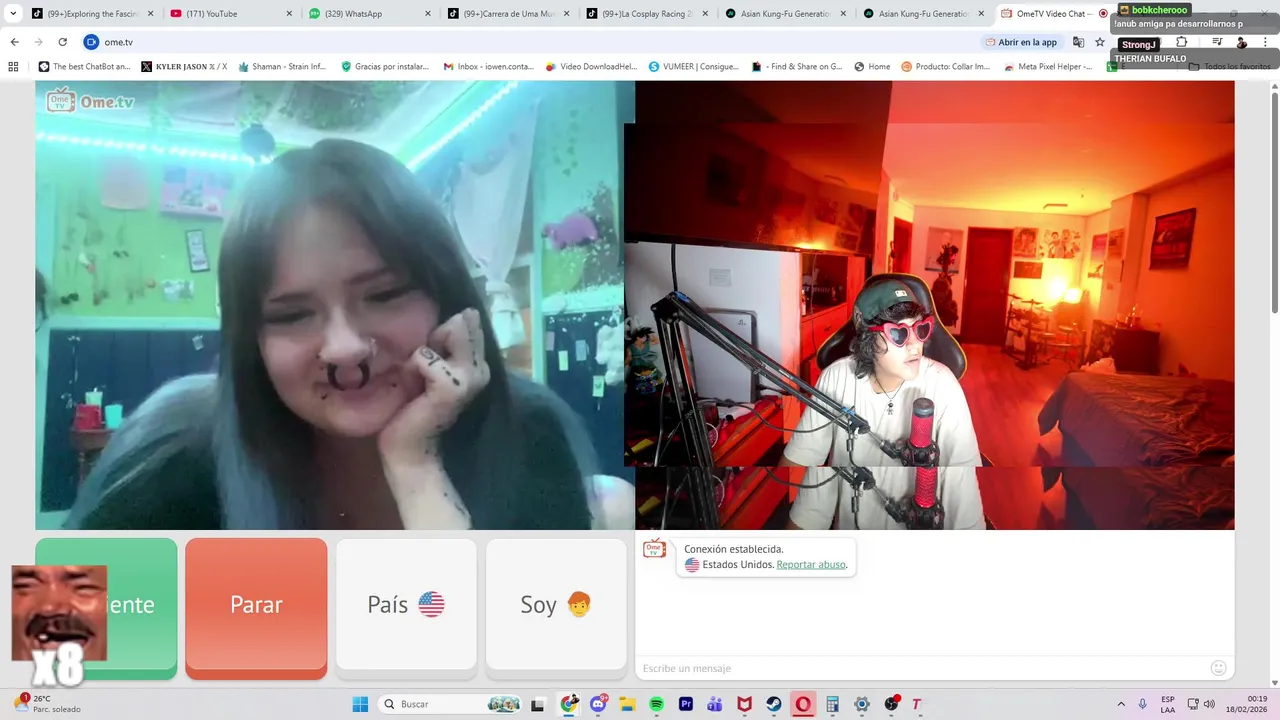
Task: Switch to the Exploring the Fascin TikTok tab
Action: pyautogui.click(x=92, y=14)
